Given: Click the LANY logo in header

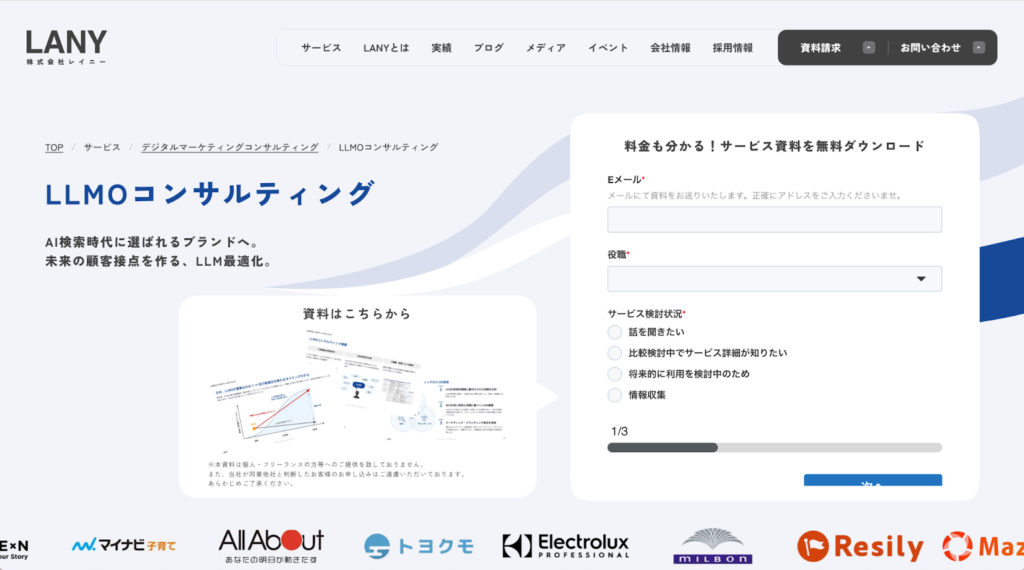Looking at the screenshot, I should [66, 46].
